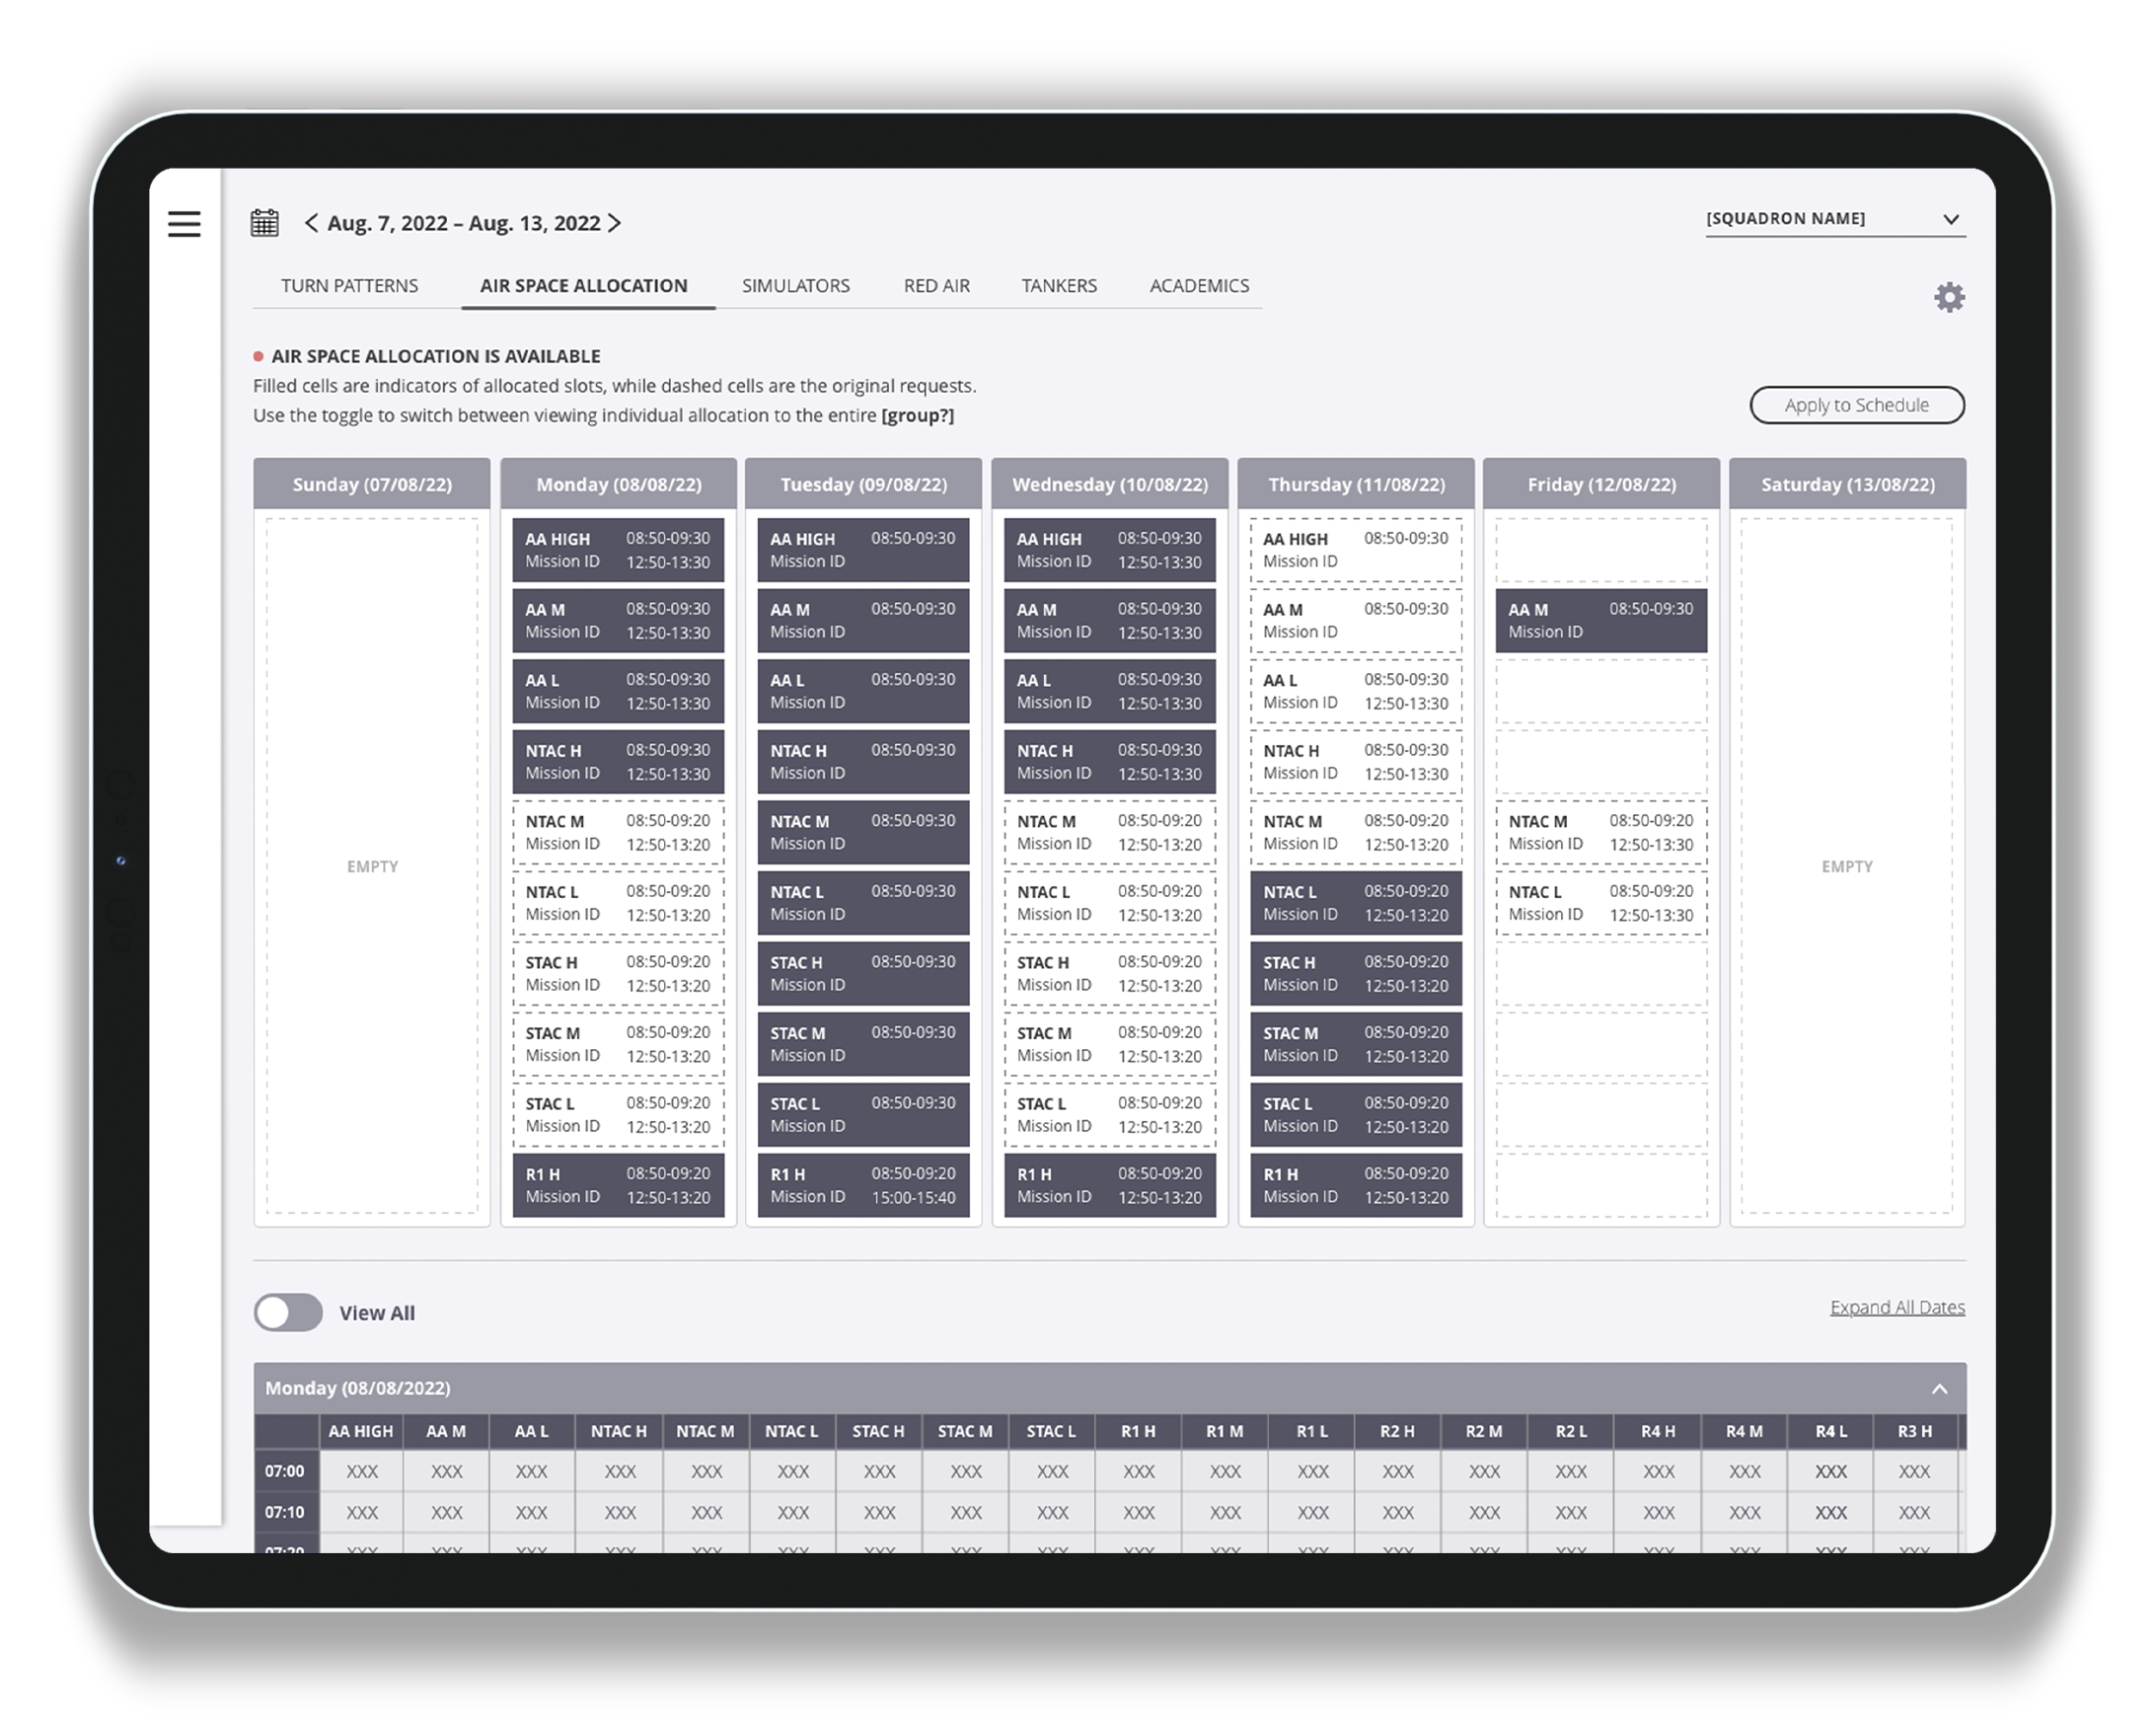
Task: Click the Apply to Schedule button
Action: pos(1856,405)
